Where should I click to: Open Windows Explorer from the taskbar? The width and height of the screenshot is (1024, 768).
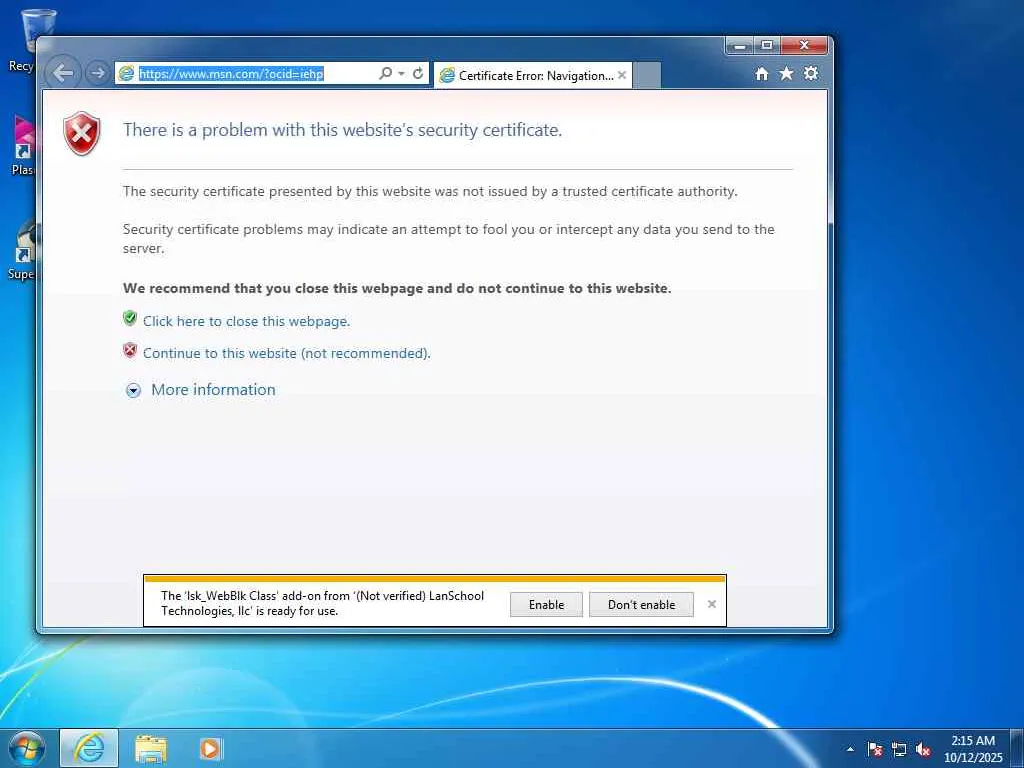[151, 749]
